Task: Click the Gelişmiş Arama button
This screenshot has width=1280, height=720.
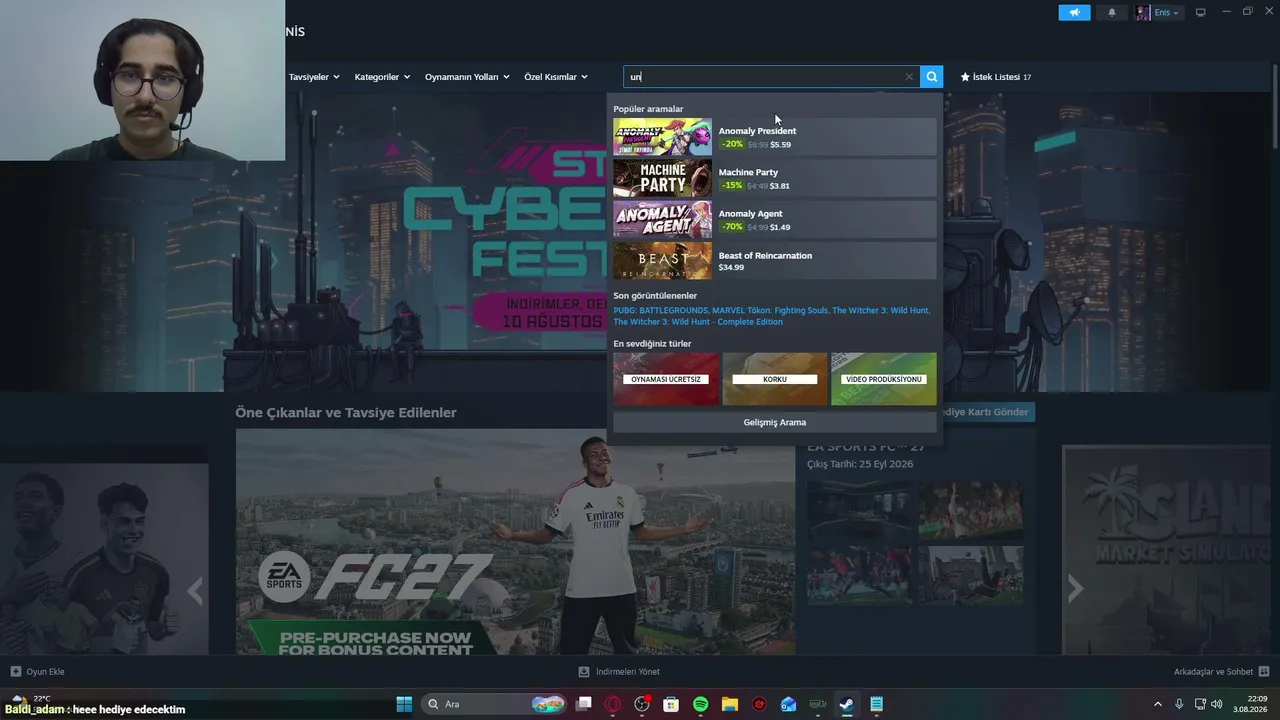Action: coord(775,422)
